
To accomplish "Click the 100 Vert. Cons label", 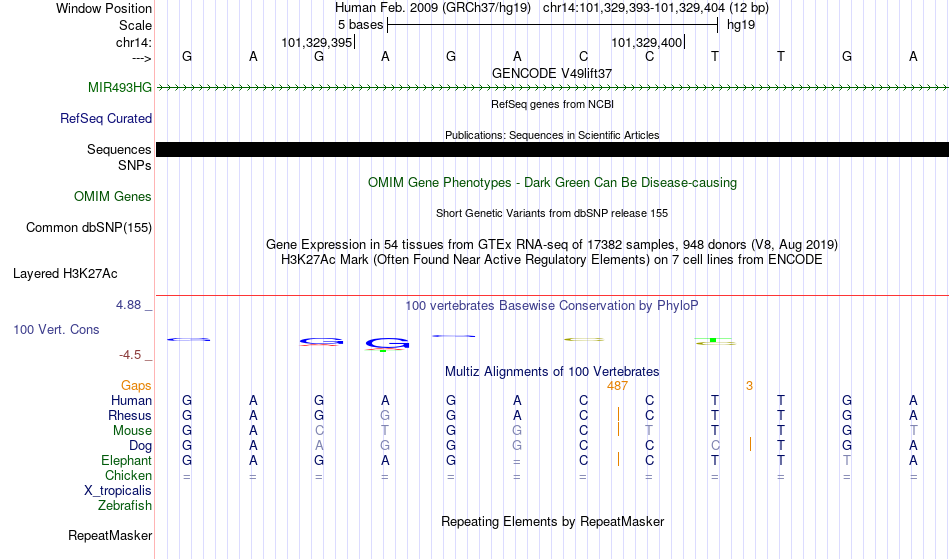I will pos(56,329).
